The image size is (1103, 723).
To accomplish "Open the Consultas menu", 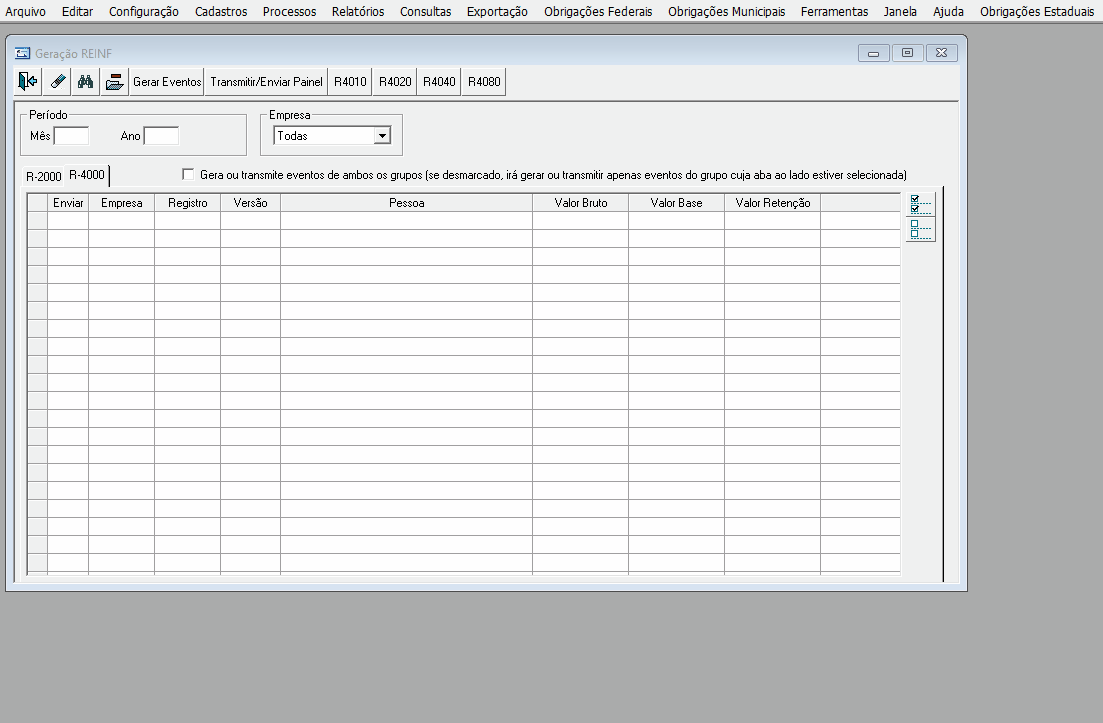I will click(426, 11).
